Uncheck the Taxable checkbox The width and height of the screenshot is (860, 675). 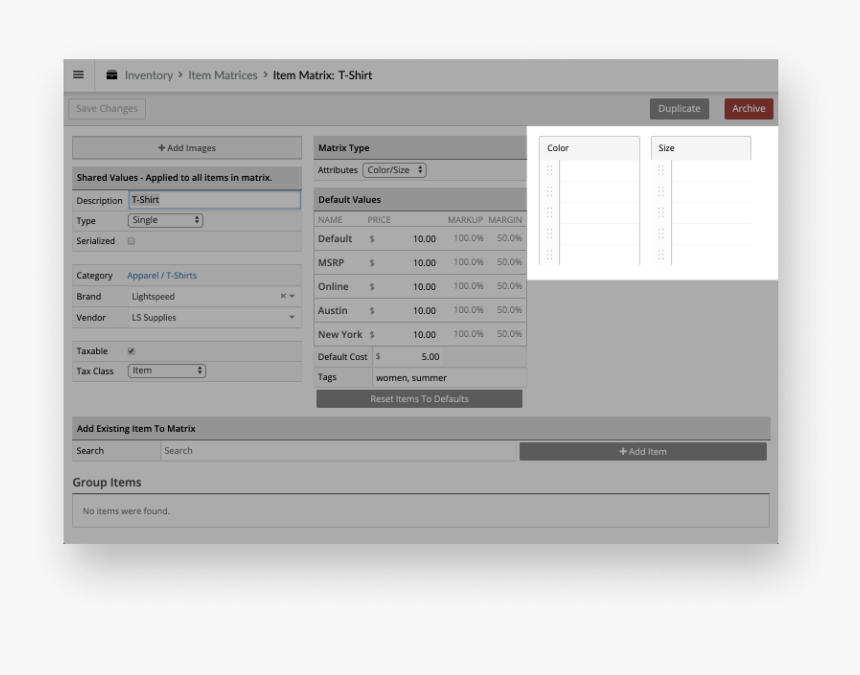click(x=131, y=351)
